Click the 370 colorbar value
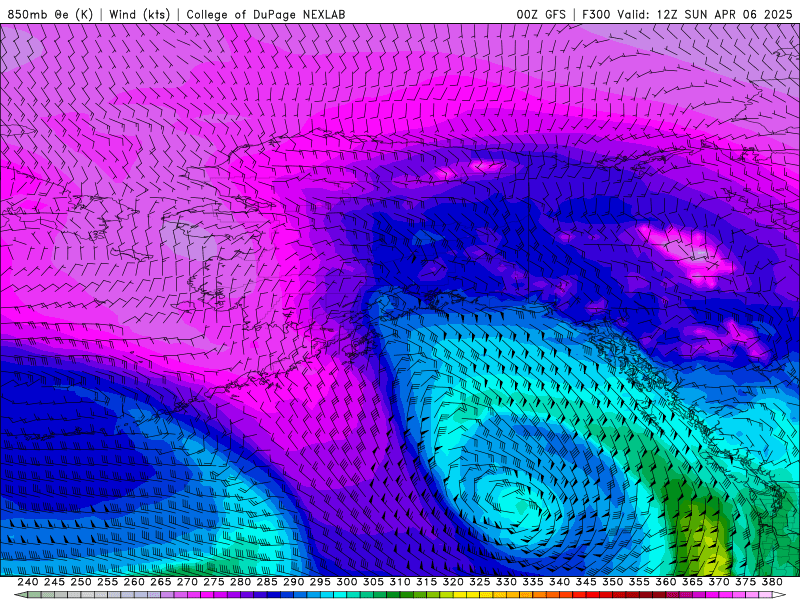The height and width of the screenshot is (600, 800). coord(718,582)
